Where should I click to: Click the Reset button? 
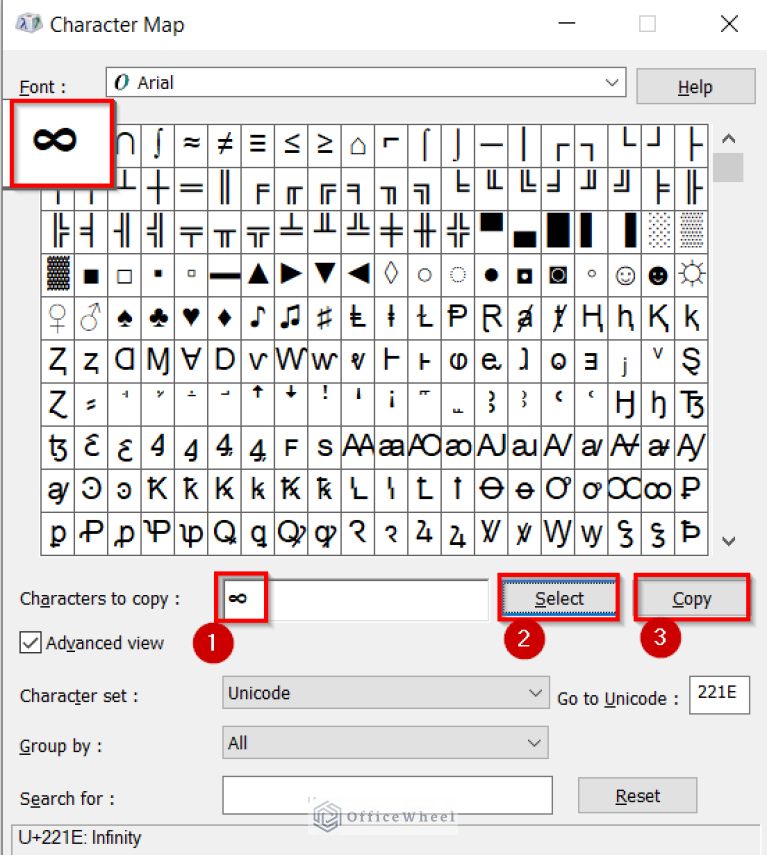pos(638,796)
